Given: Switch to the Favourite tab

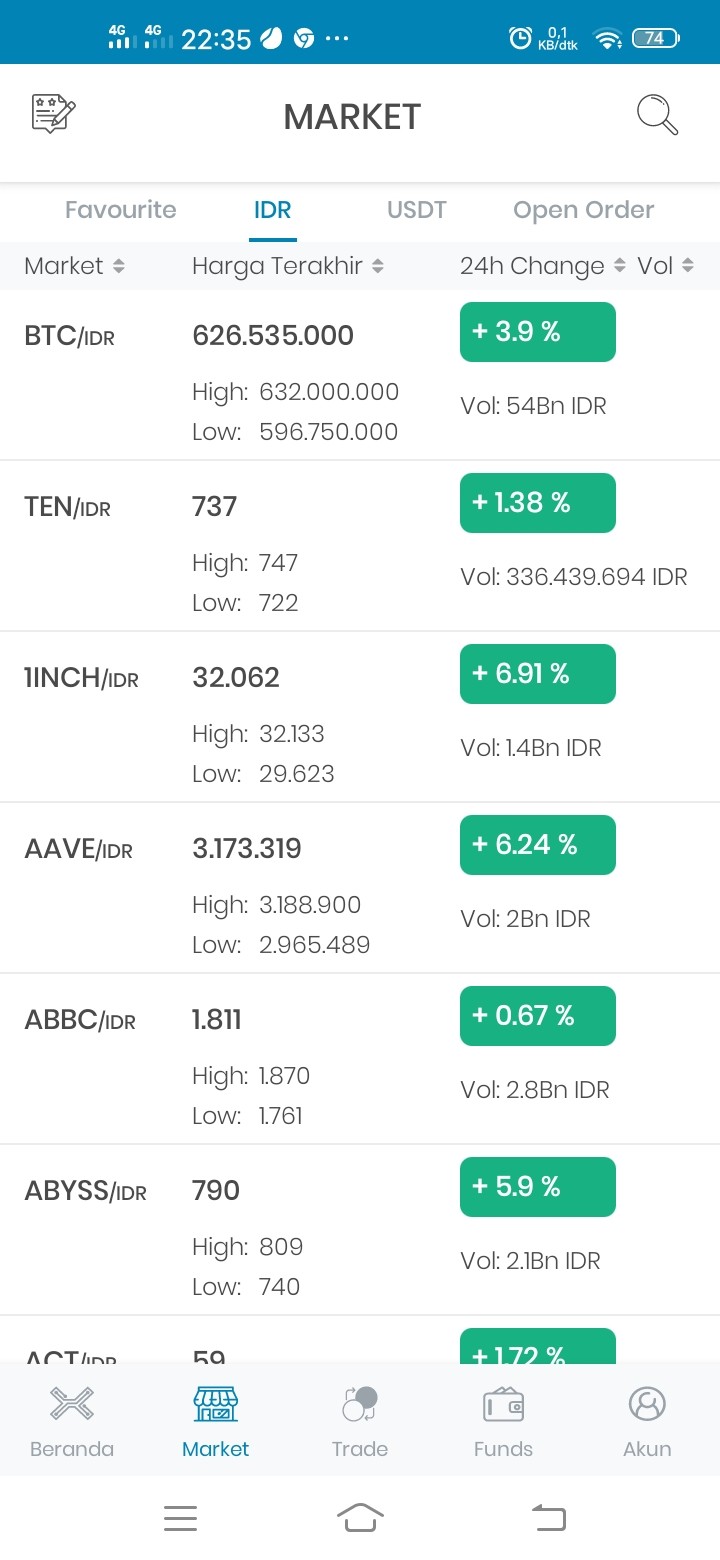Looking at the screenshot, I should tap(120, 210).
